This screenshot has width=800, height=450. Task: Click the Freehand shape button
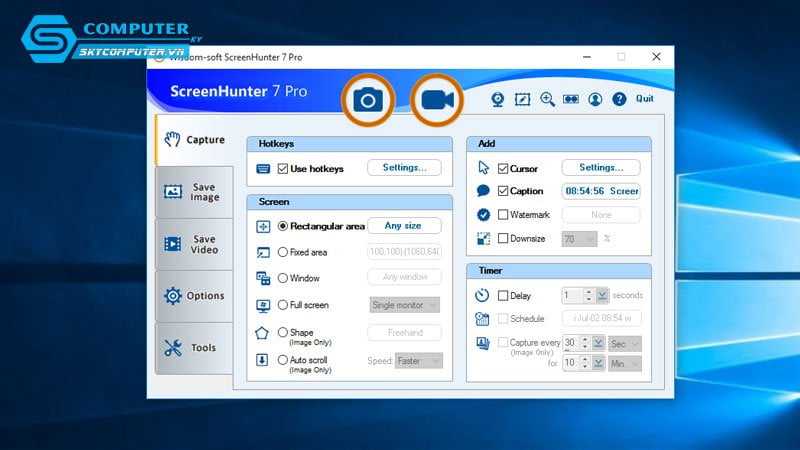coord(405,333)
